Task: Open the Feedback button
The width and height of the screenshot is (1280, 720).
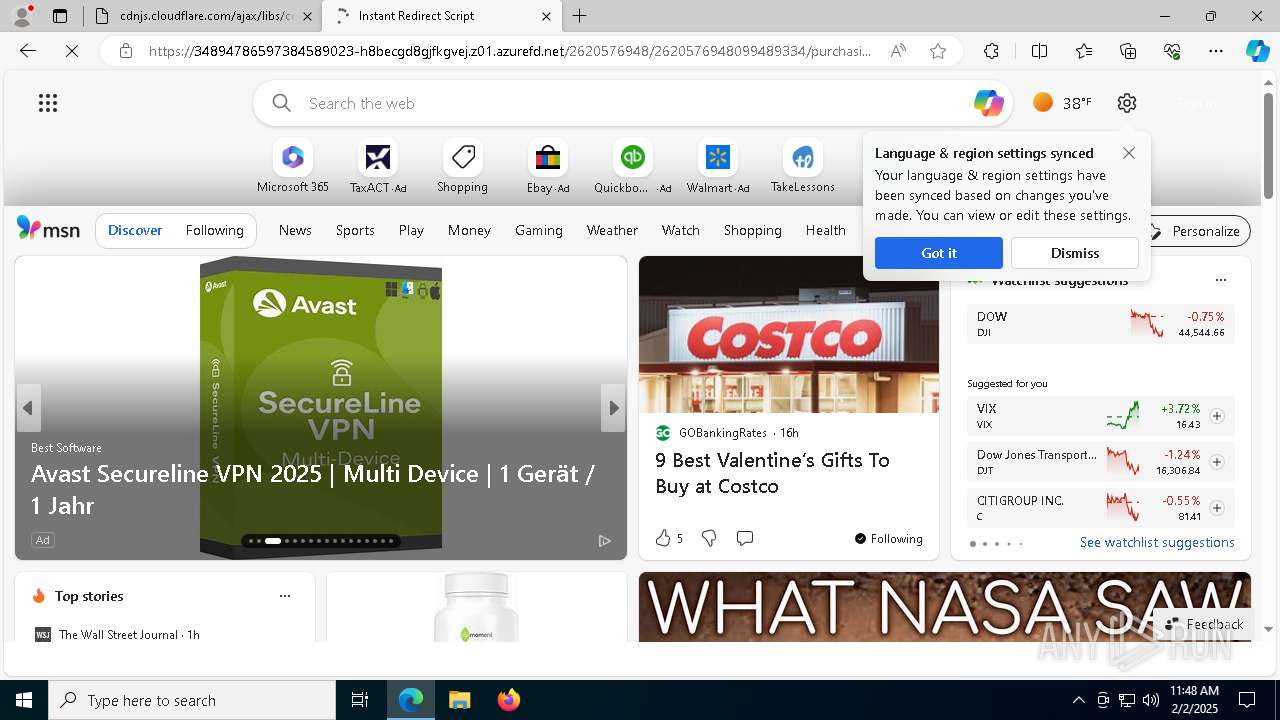Action: point(1204,624)
